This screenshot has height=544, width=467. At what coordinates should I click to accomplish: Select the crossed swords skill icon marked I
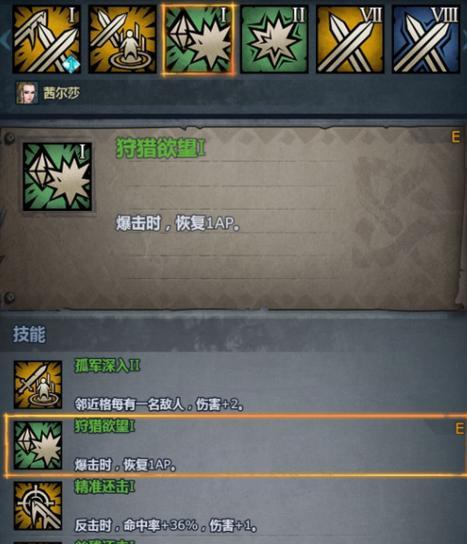point(46,39)
